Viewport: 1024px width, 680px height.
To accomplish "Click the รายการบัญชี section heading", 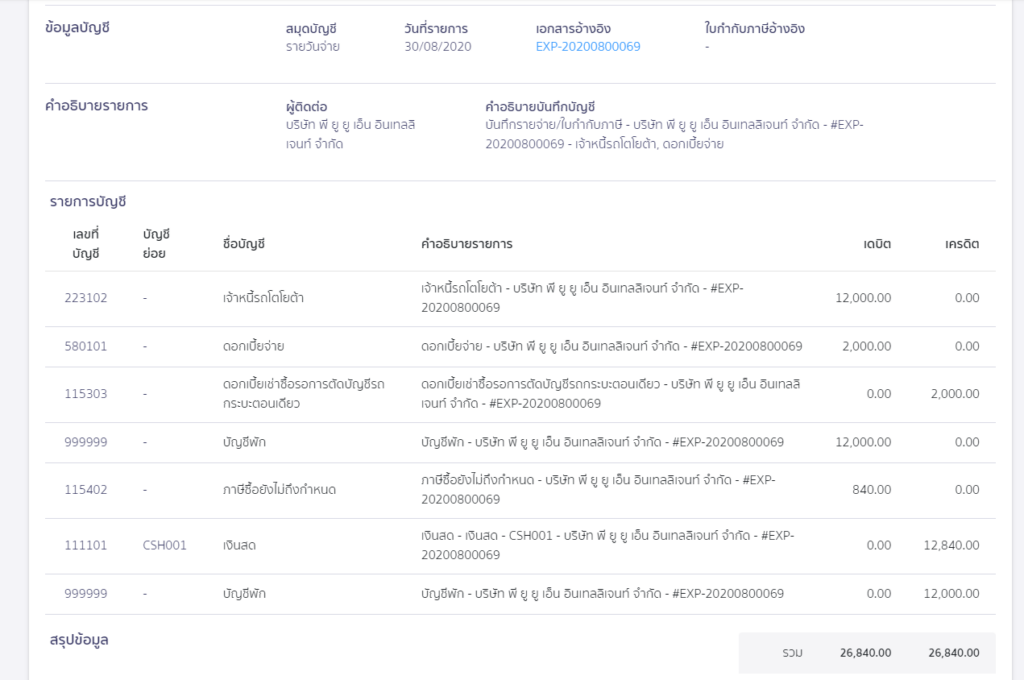I will [x=88, y=202].
